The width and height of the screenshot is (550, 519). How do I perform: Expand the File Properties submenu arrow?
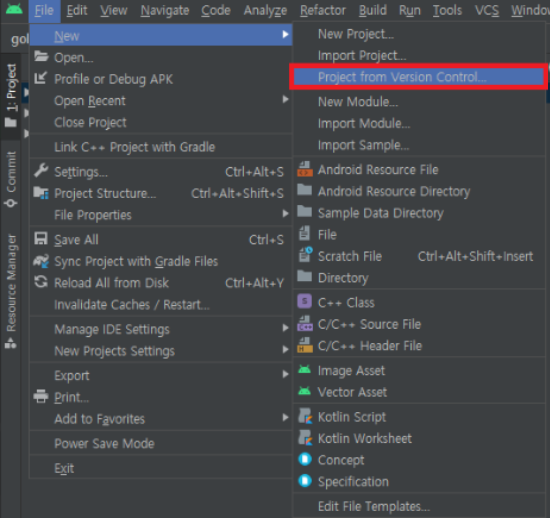coord(286,214)
